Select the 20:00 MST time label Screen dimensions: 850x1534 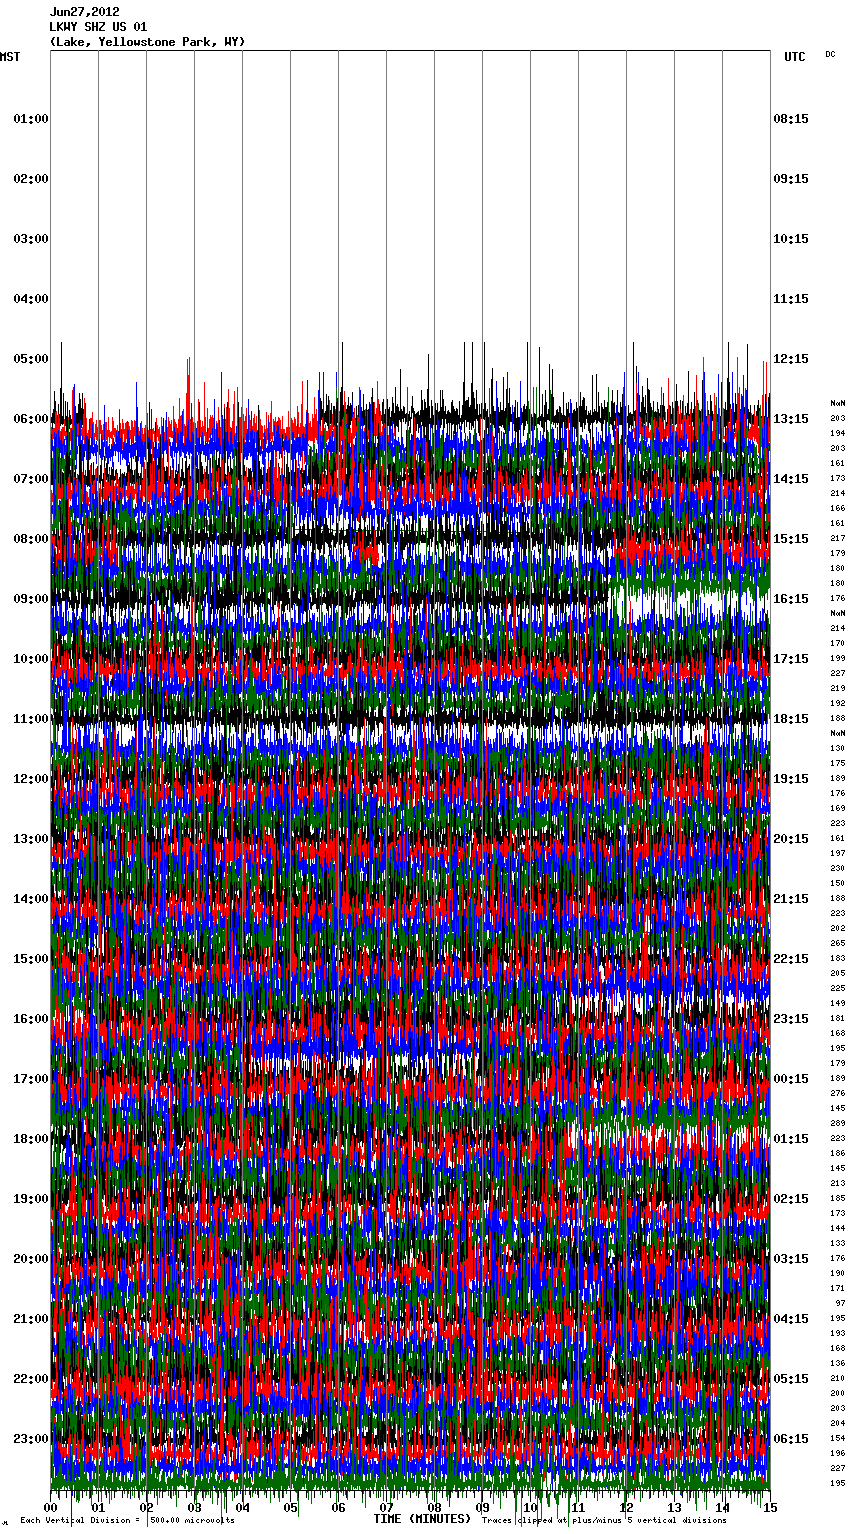[31, 1259]
